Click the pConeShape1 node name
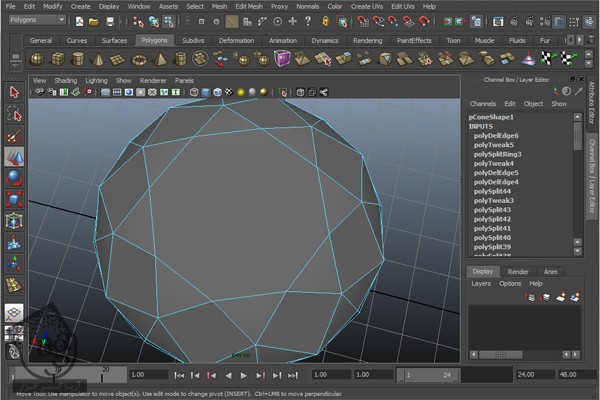The height and width of the screenshot is (400, 600). (491, 117)
